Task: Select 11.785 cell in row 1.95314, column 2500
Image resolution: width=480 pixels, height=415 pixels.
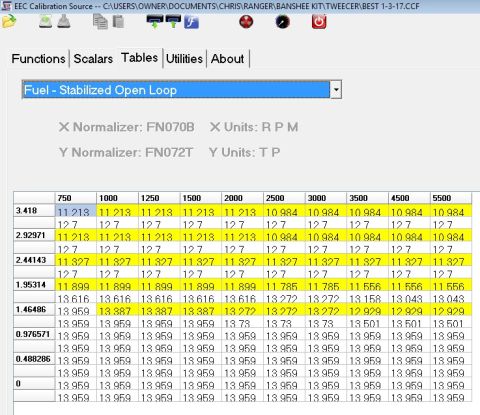Action: pos(284,286)
